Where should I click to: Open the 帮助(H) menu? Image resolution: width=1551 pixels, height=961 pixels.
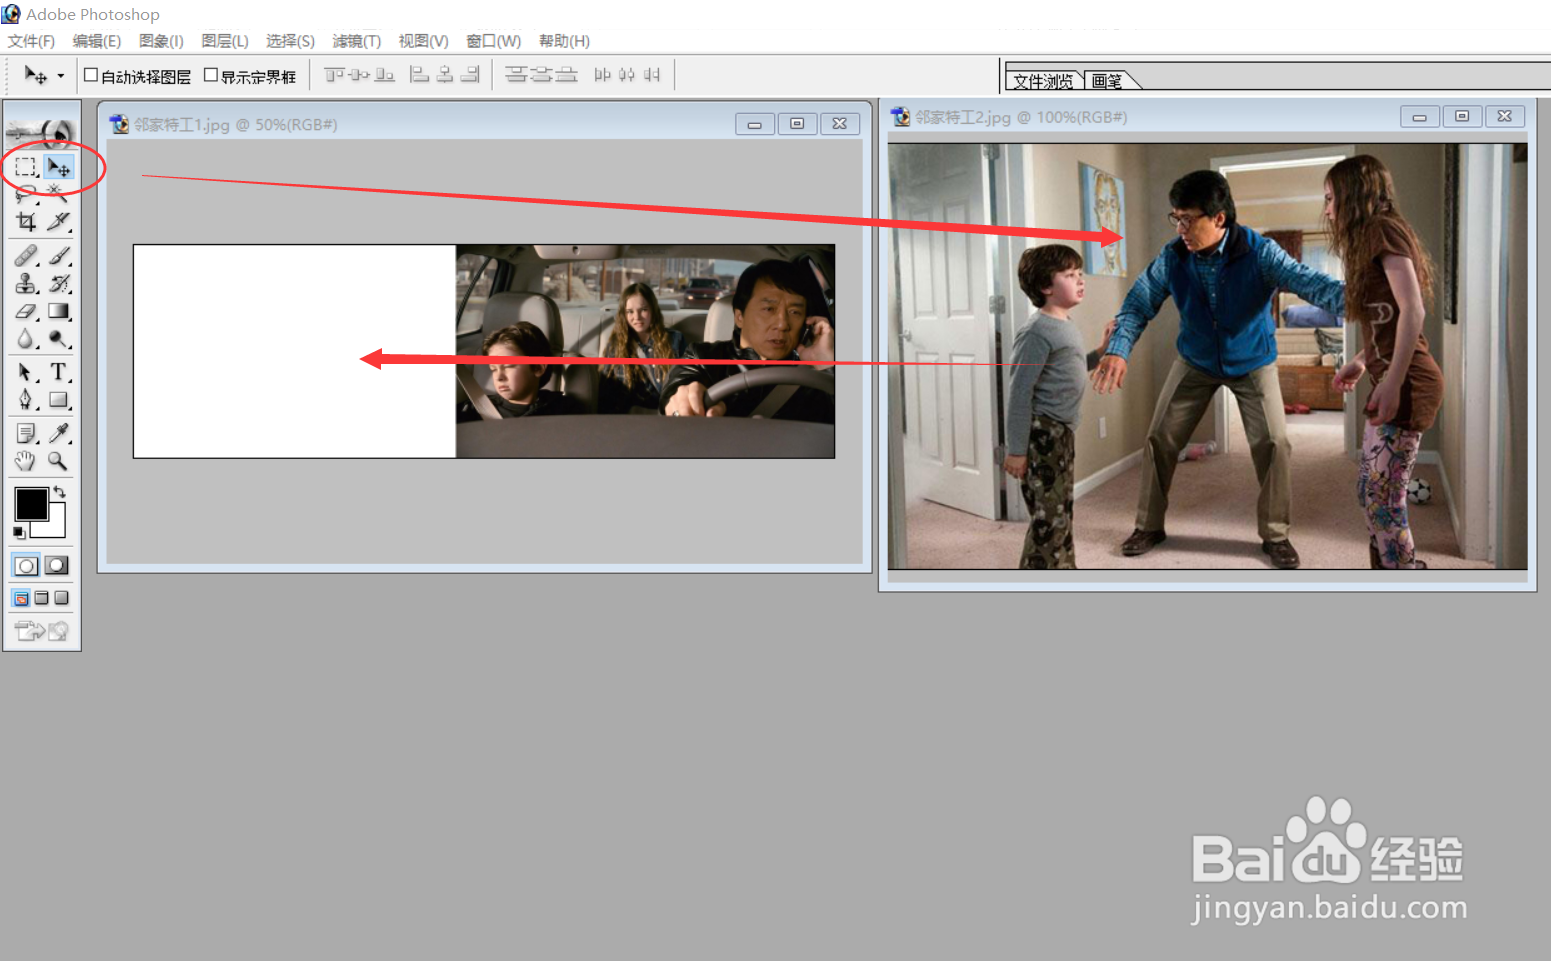tap(564, 41)
